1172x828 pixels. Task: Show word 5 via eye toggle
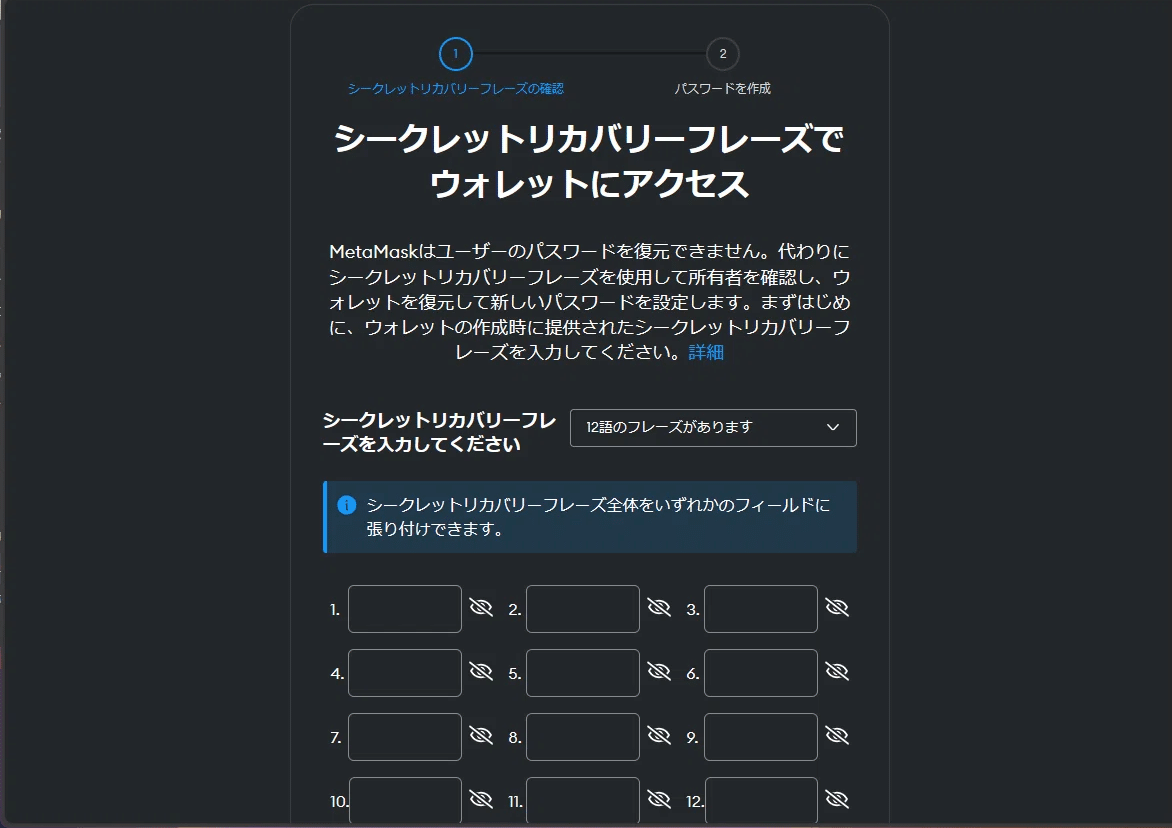point(659,672)
